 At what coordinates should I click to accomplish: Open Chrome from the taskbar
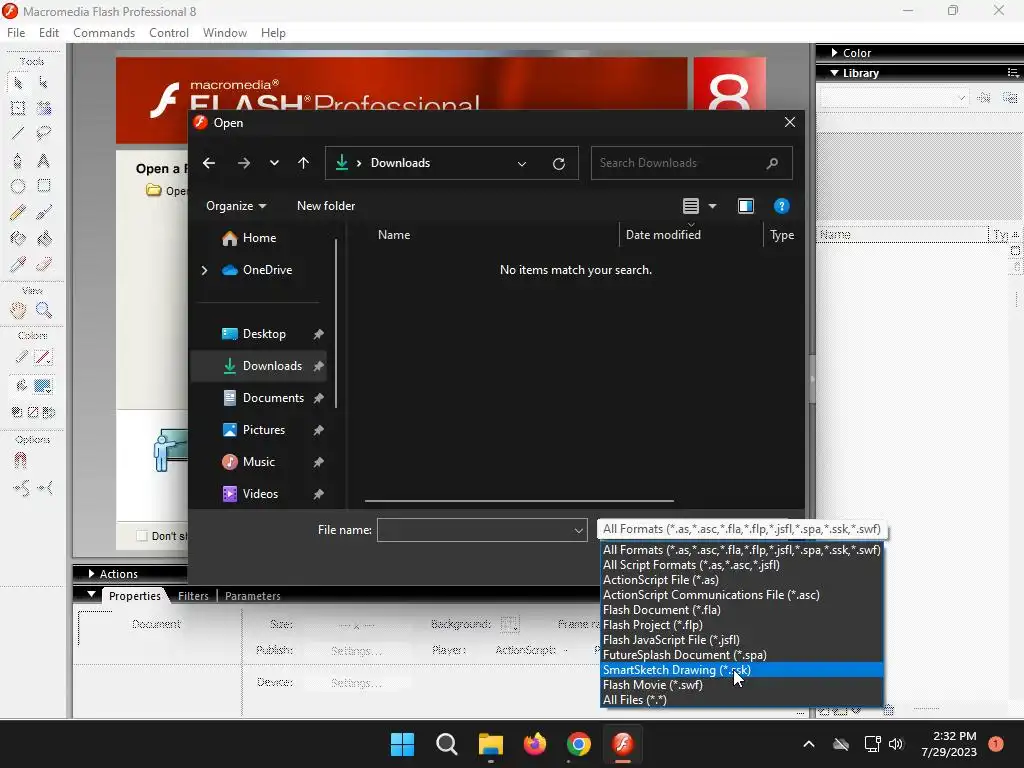coord(579,744)
